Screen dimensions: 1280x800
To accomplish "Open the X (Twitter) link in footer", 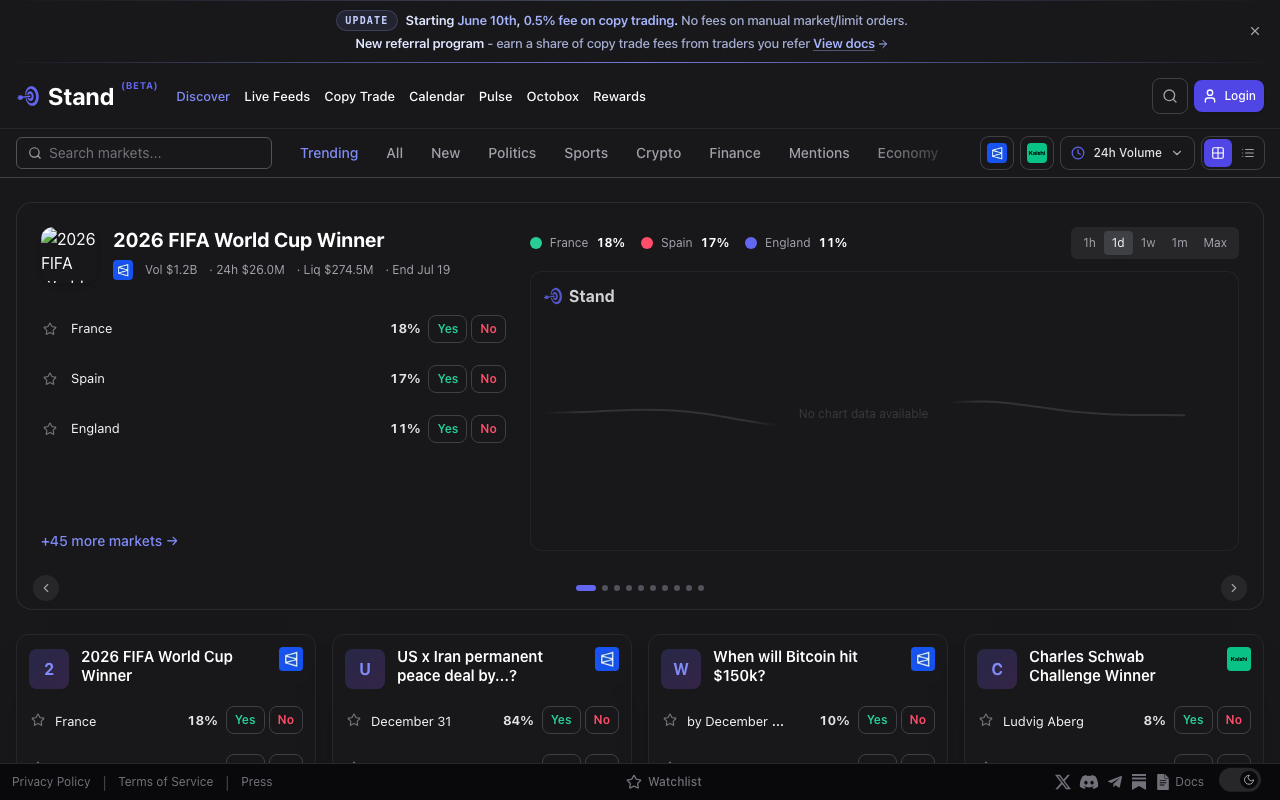I will click(1063, 782).
